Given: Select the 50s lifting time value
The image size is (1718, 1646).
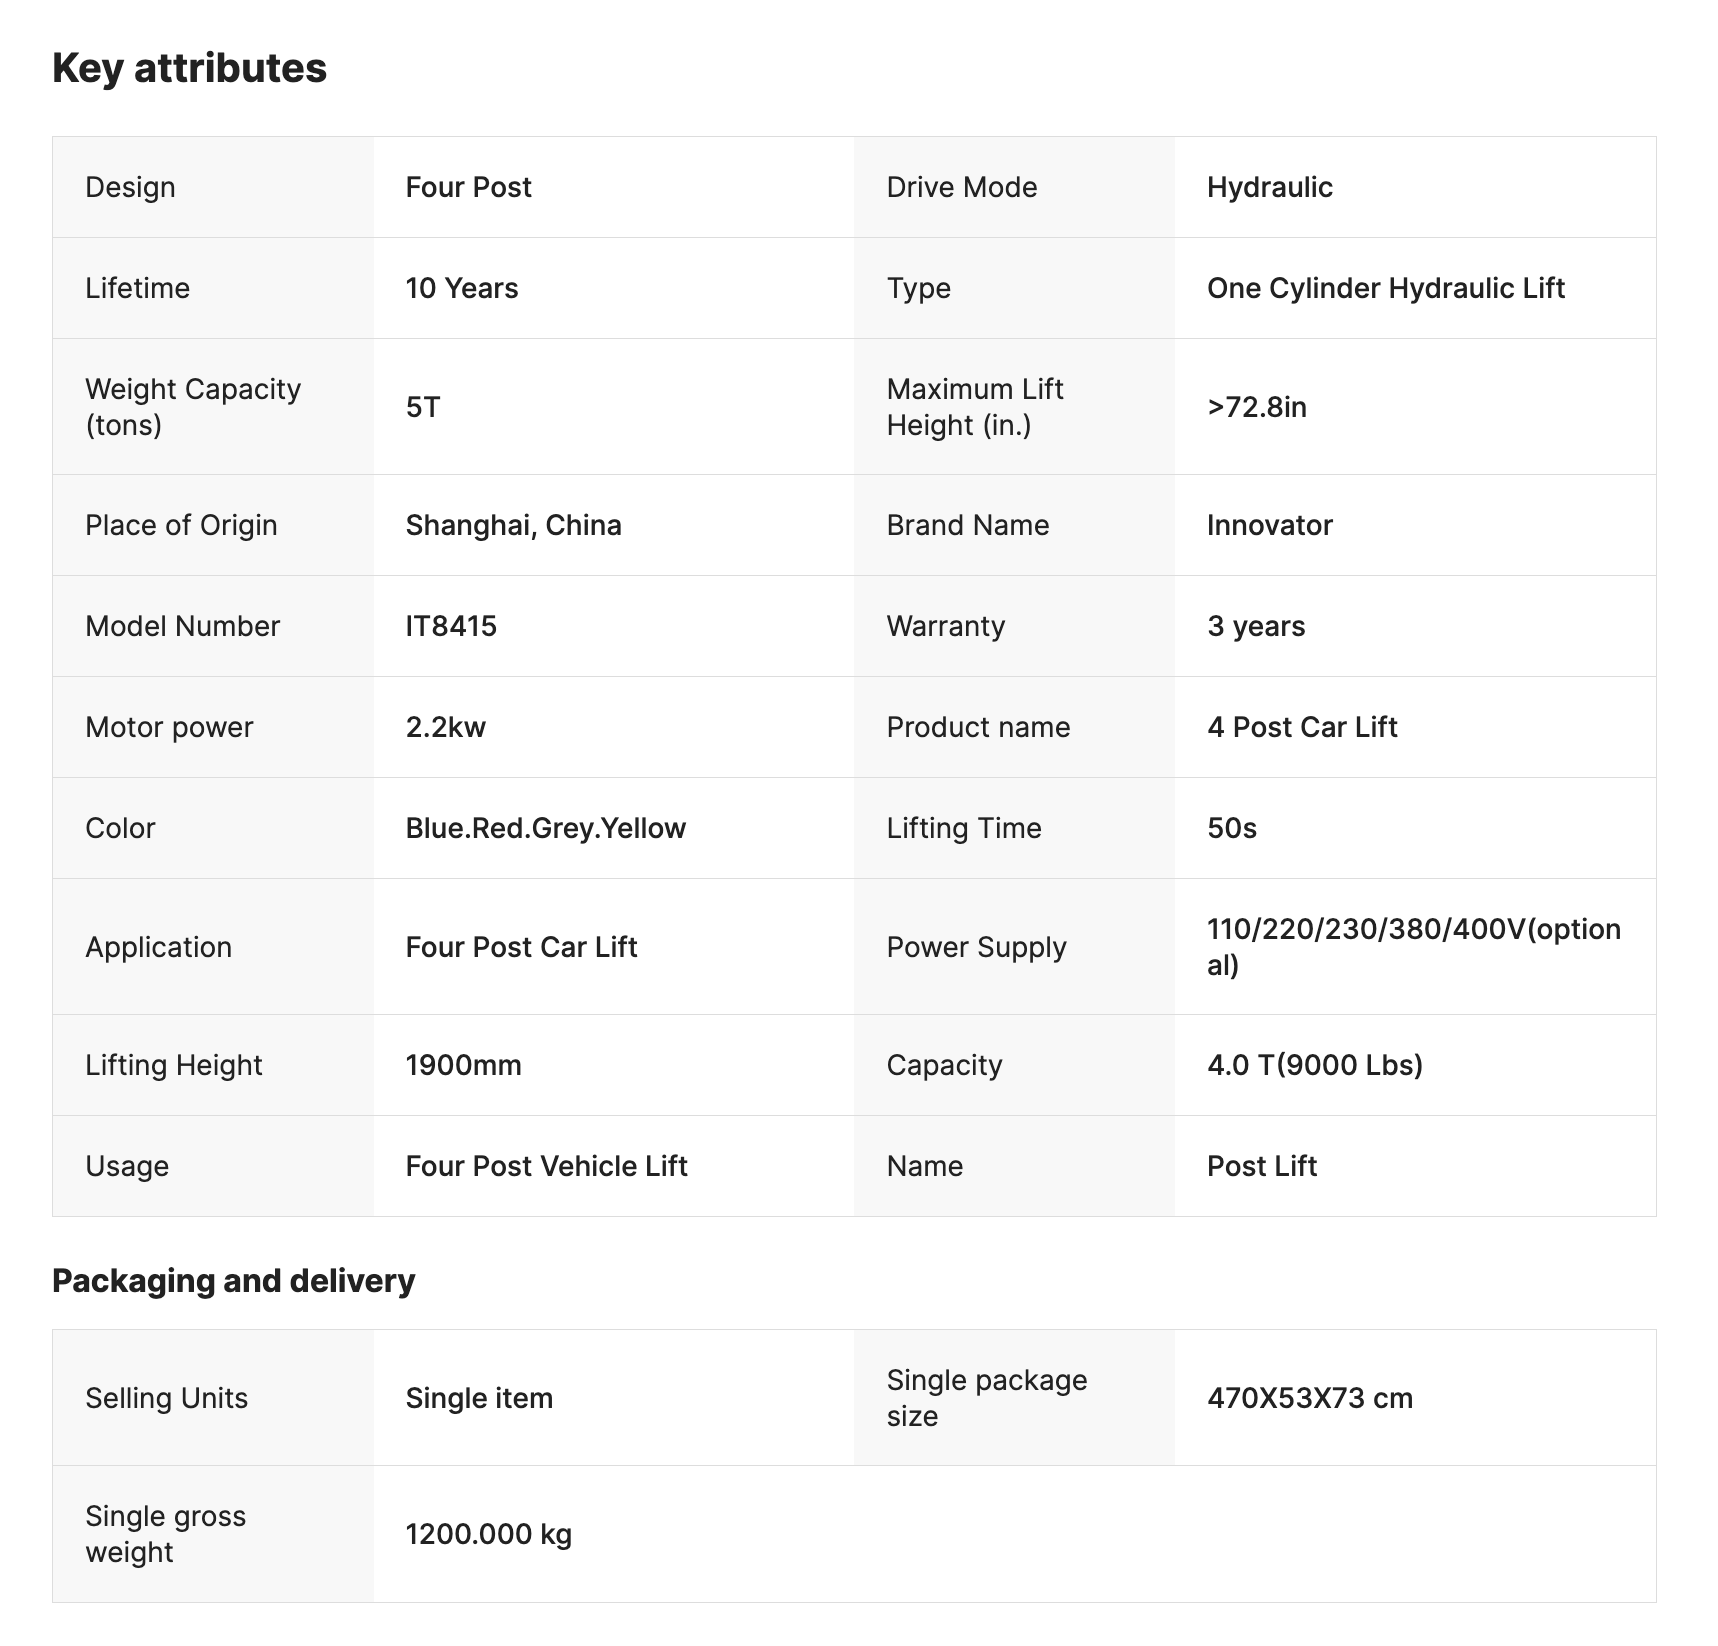Looking at the screenshot, I should click(1231, 828).
